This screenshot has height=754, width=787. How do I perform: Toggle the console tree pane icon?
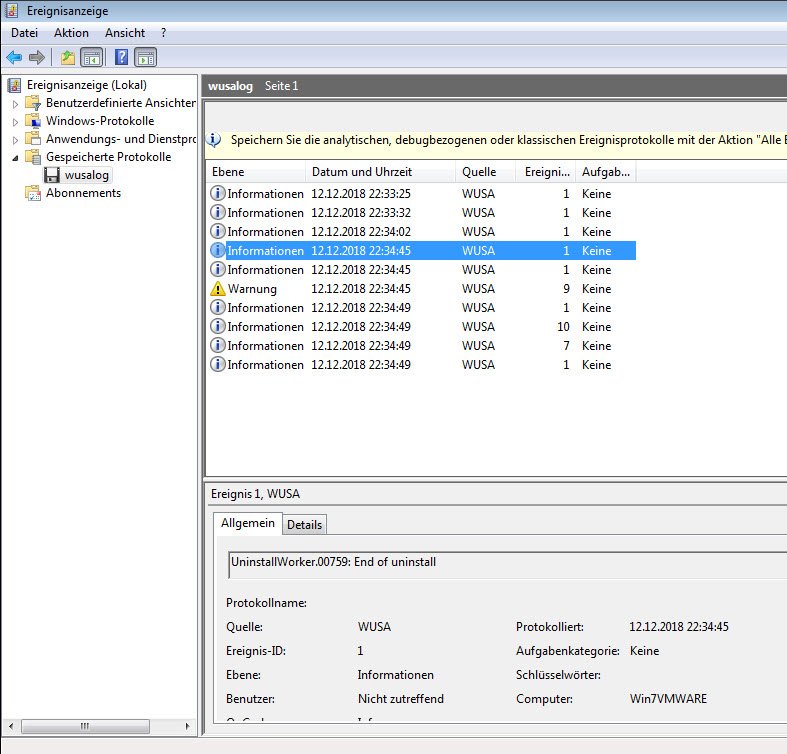[91, 57]
